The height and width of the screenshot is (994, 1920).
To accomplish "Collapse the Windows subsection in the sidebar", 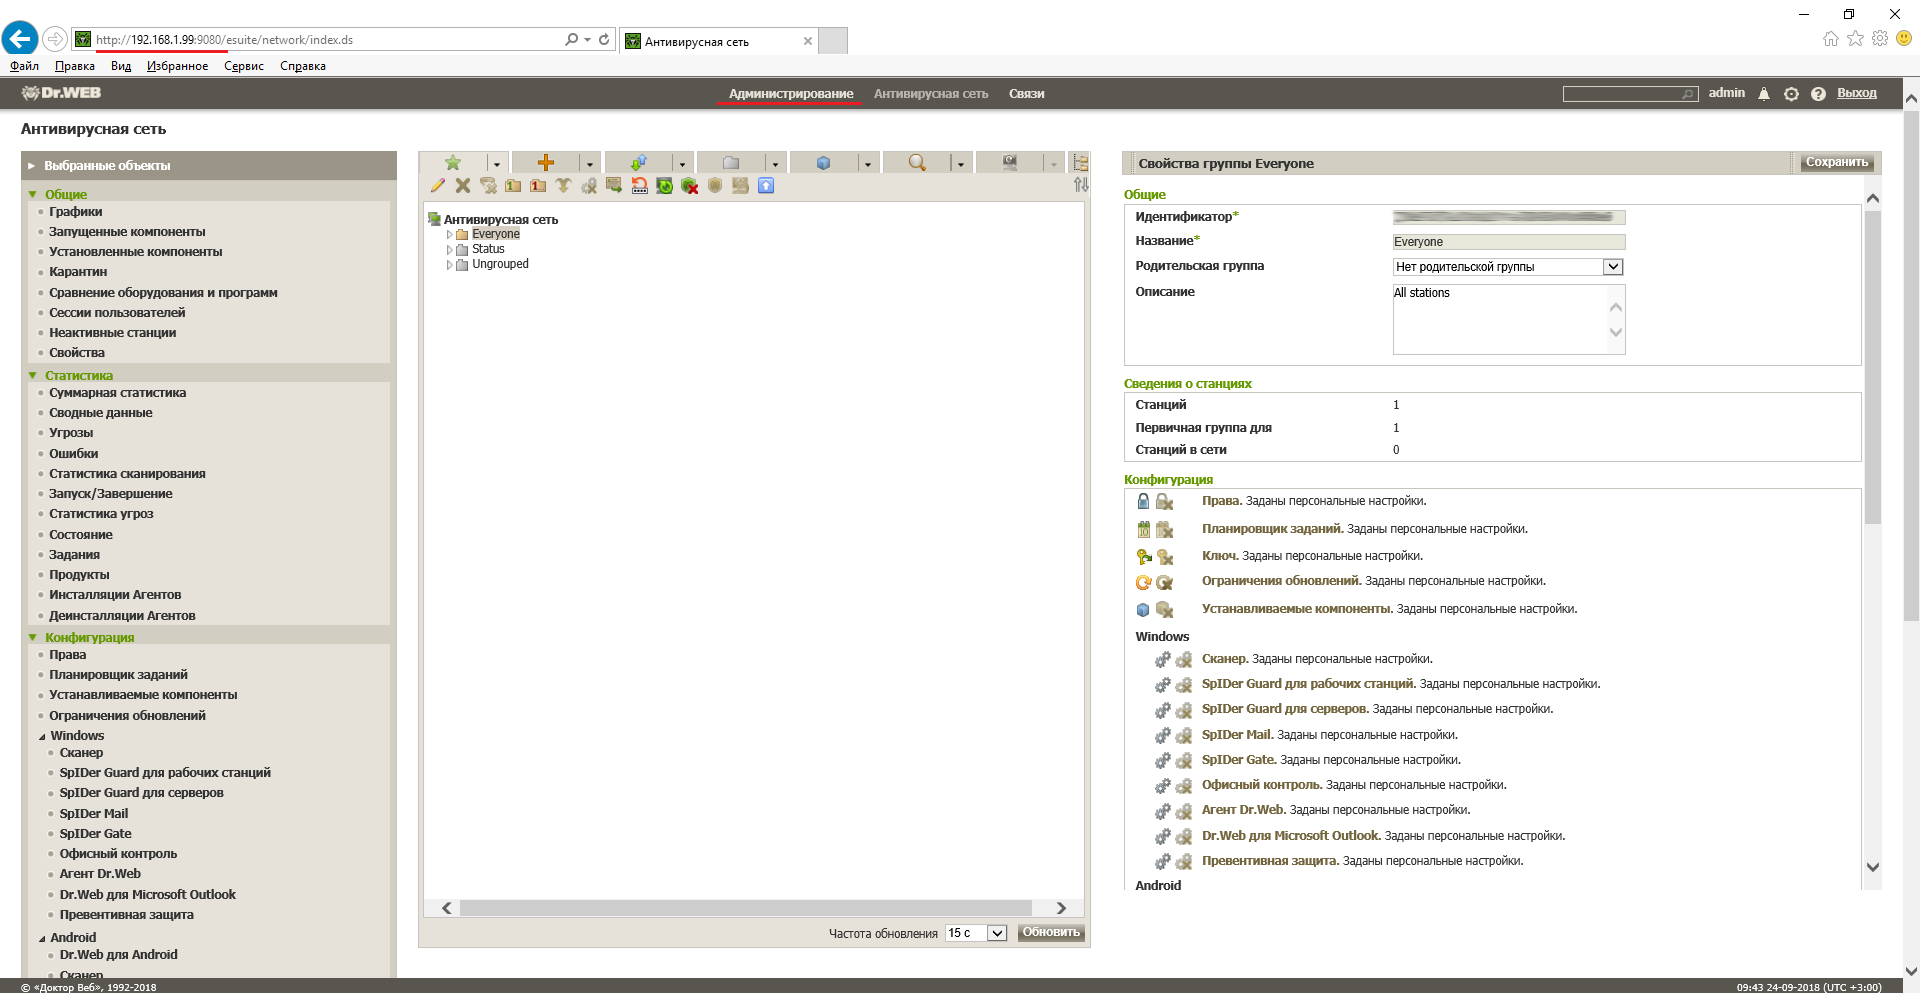I will coord(42,737).
